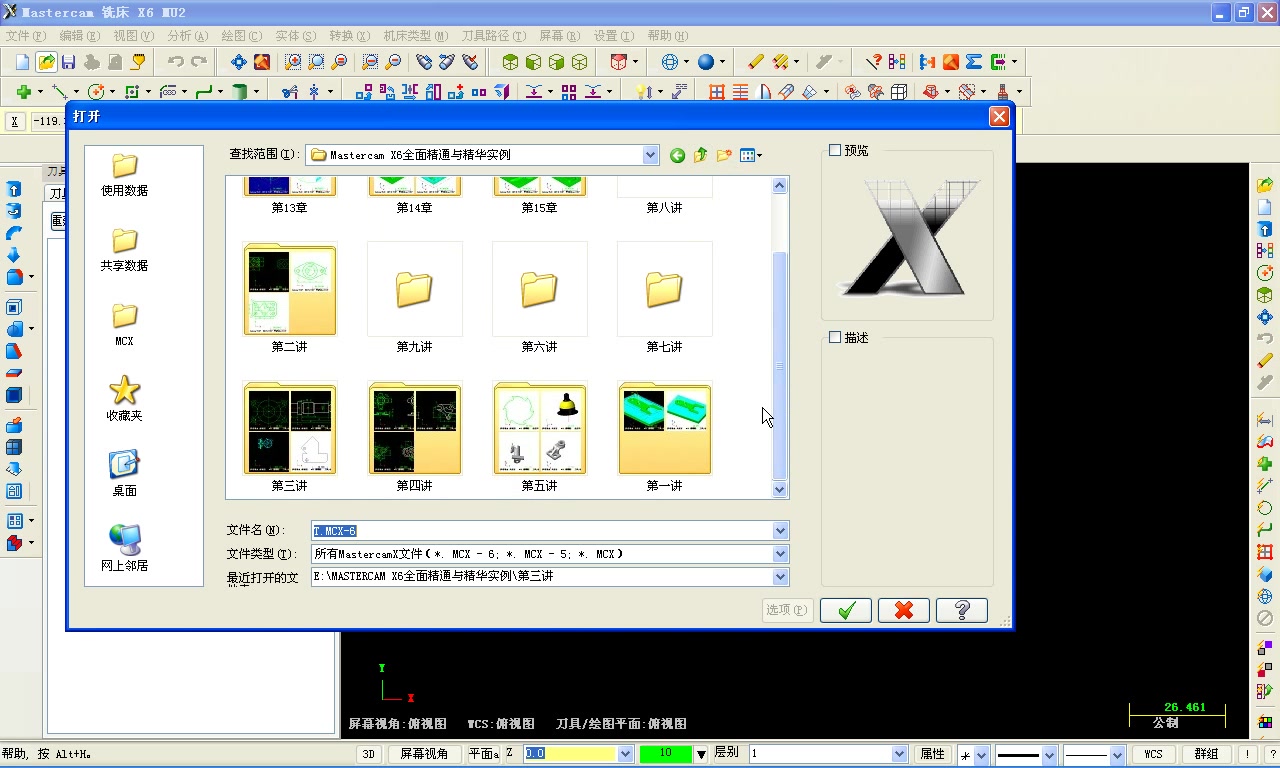Go up one folder level icon
1280x768 pixels.
pos(700,155)
